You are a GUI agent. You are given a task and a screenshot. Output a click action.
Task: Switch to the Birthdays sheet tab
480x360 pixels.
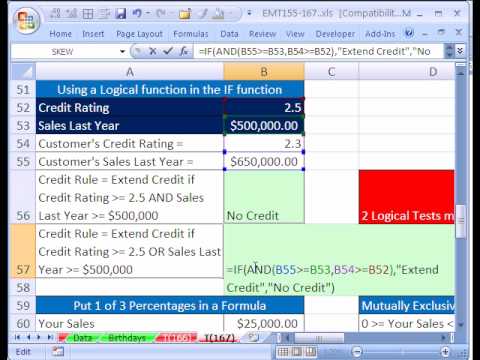point(127,338)
